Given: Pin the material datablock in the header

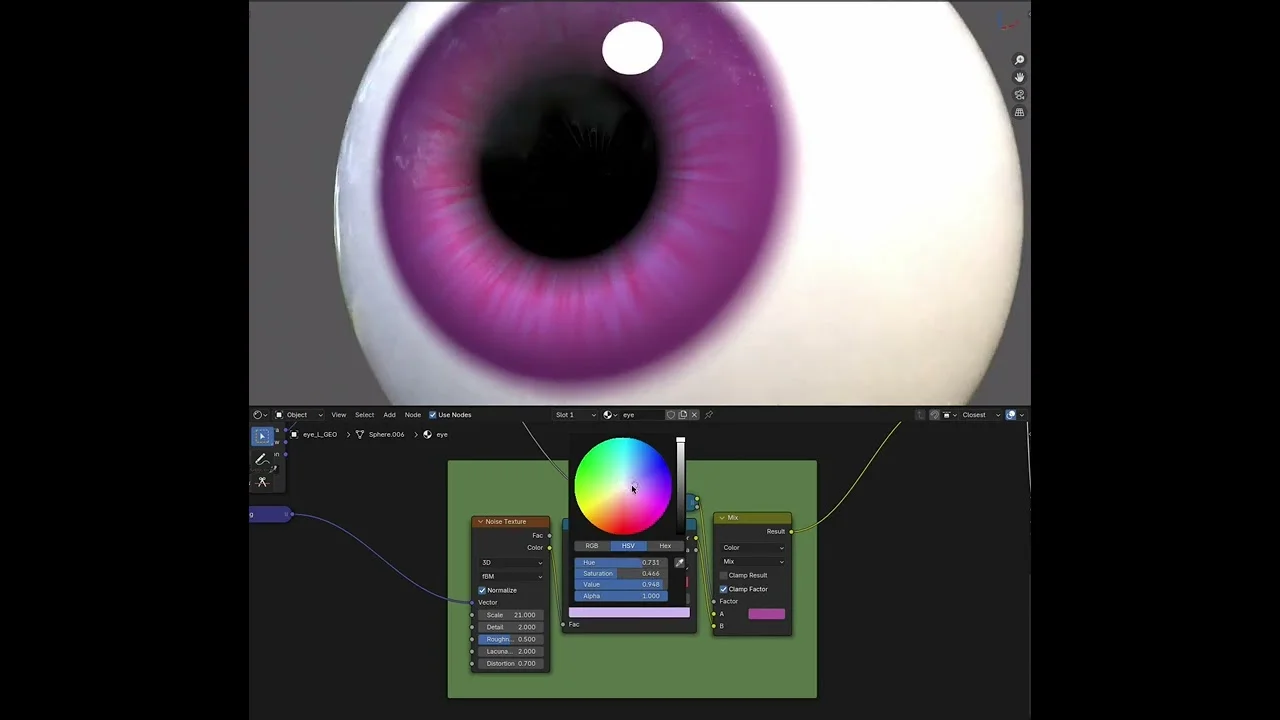Looking at the screenshot, I should click(x=709, y=415).
